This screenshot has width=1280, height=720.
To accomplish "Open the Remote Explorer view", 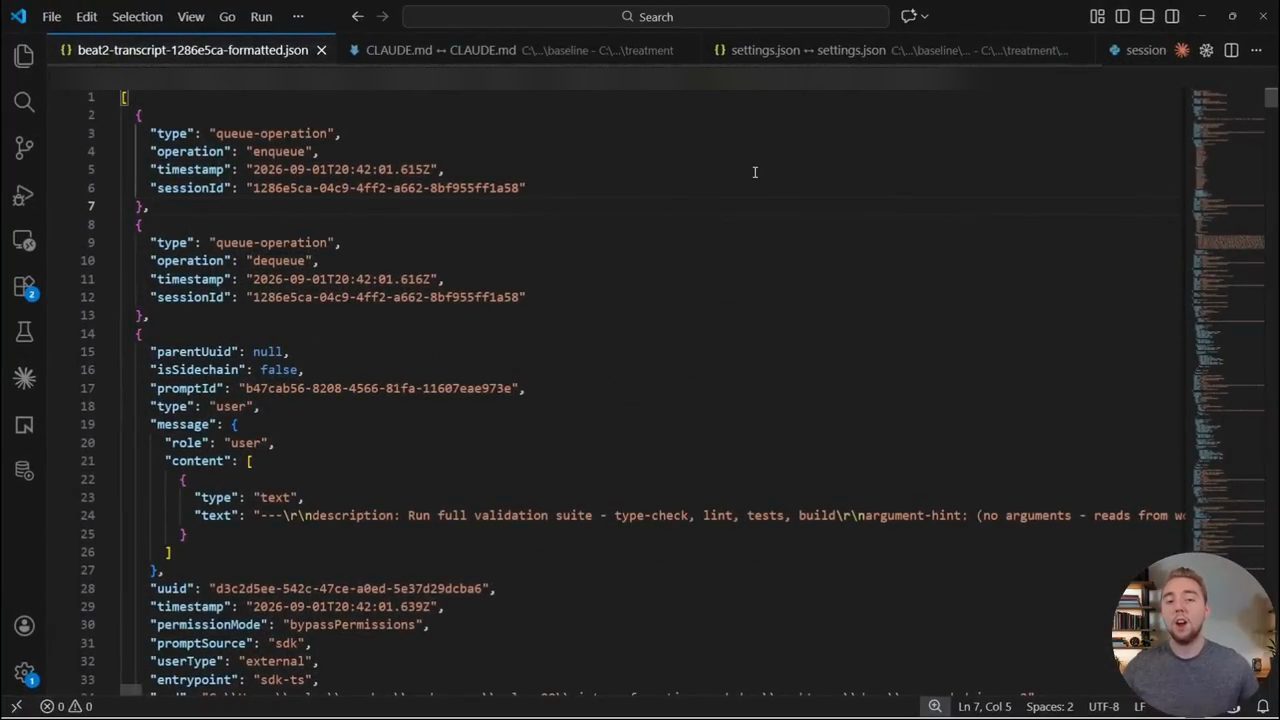I will coord(24,241).
